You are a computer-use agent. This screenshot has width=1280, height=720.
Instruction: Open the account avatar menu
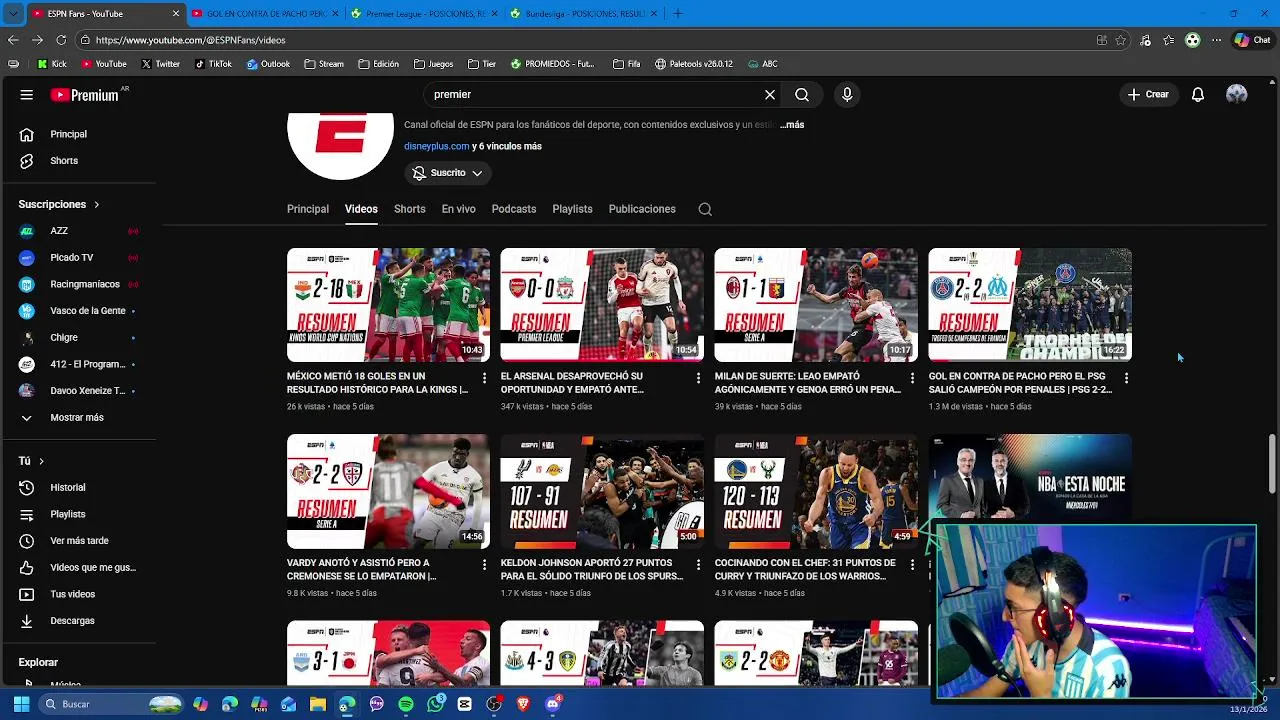pos(1237,95)
